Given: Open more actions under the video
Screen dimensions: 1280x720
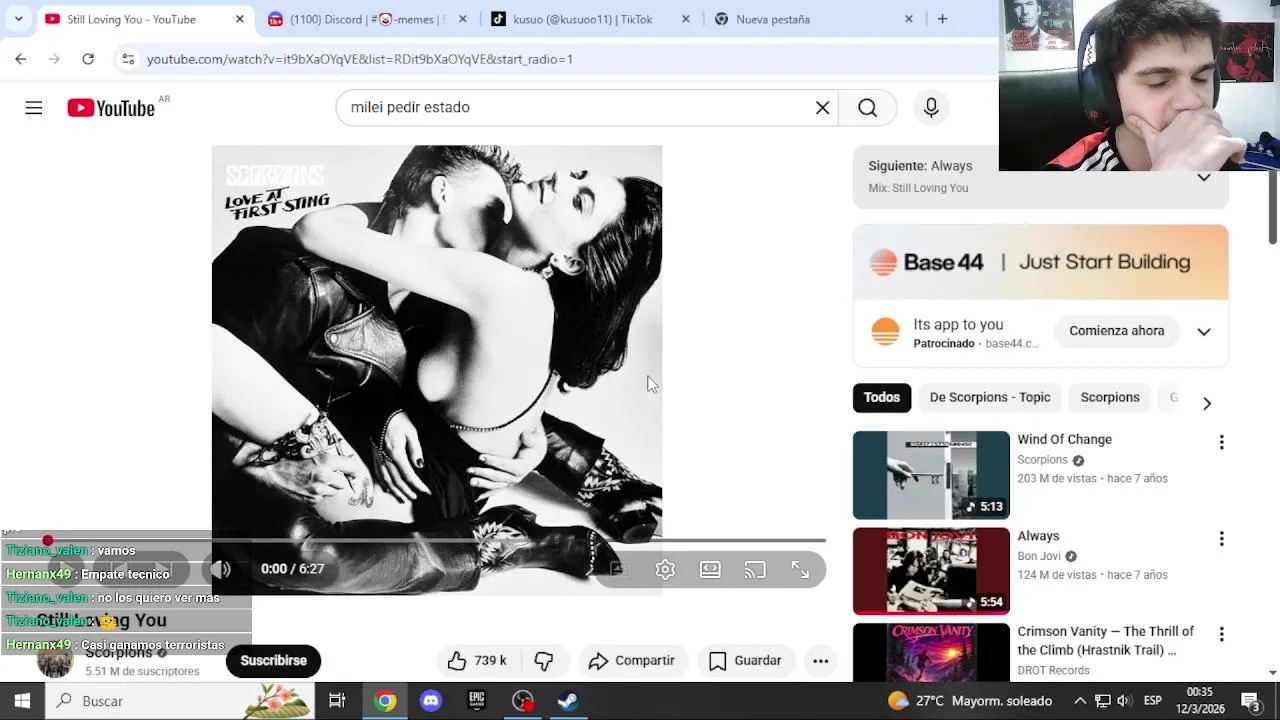Looking at the screenshot, I should click(x=820, y=660).
